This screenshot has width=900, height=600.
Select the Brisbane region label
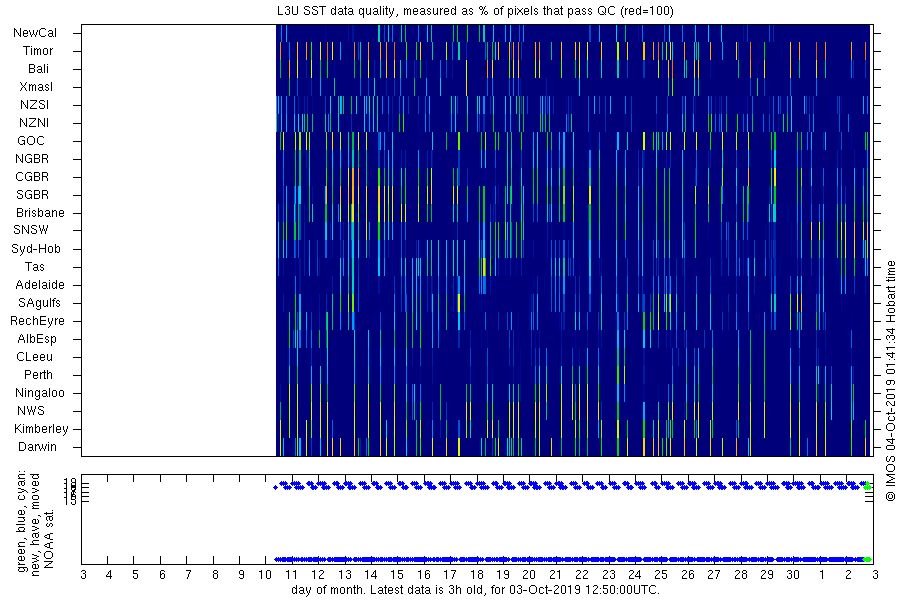(40, 213)
